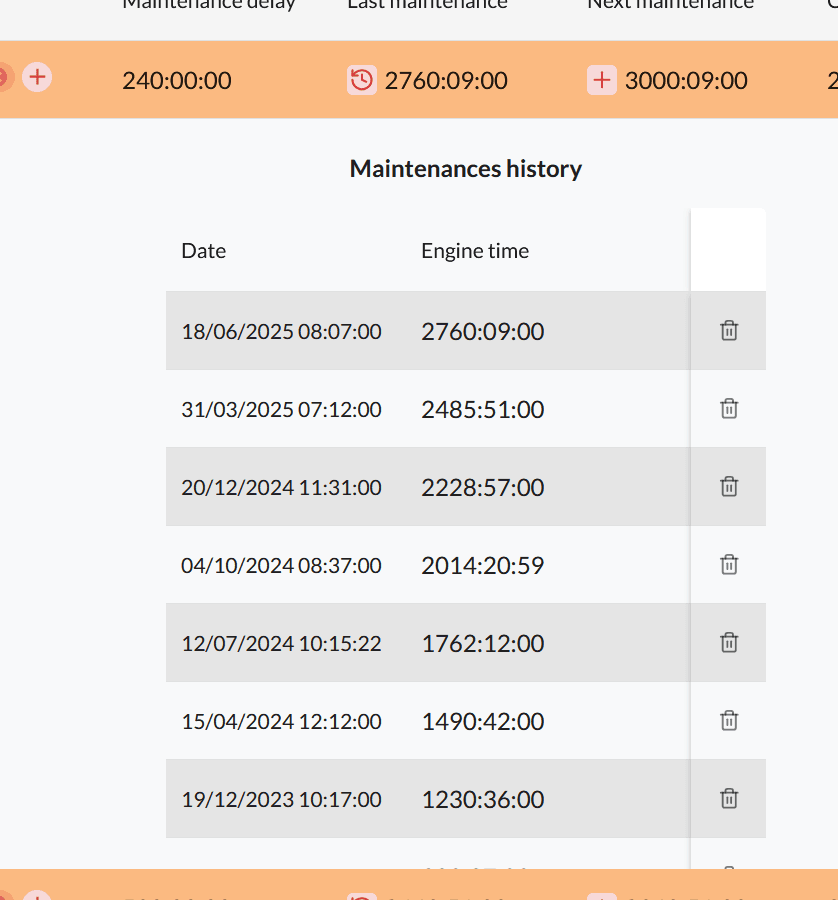Delete the 18/06/2025 maintenance record
The image size is (838, 900).
pos(729,331)
